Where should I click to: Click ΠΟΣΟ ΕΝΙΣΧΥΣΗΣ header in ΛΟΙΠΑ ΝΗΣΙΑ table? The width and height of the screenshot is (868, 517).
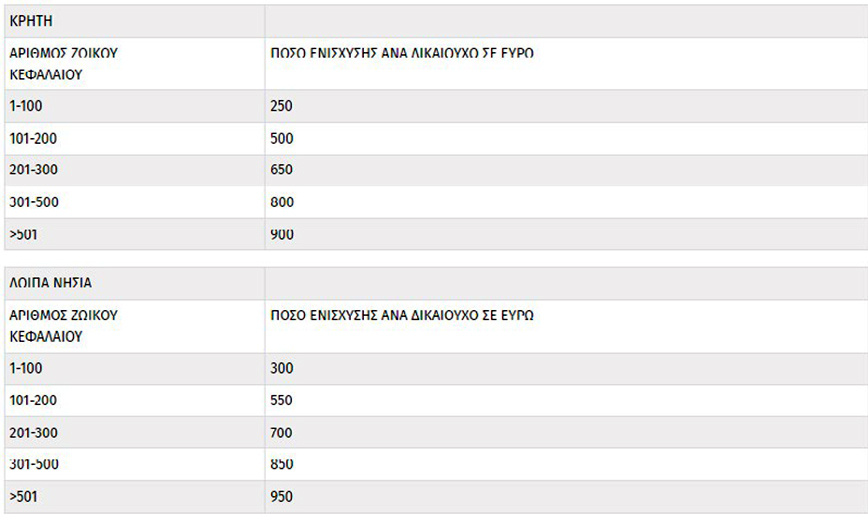point(402,315)
